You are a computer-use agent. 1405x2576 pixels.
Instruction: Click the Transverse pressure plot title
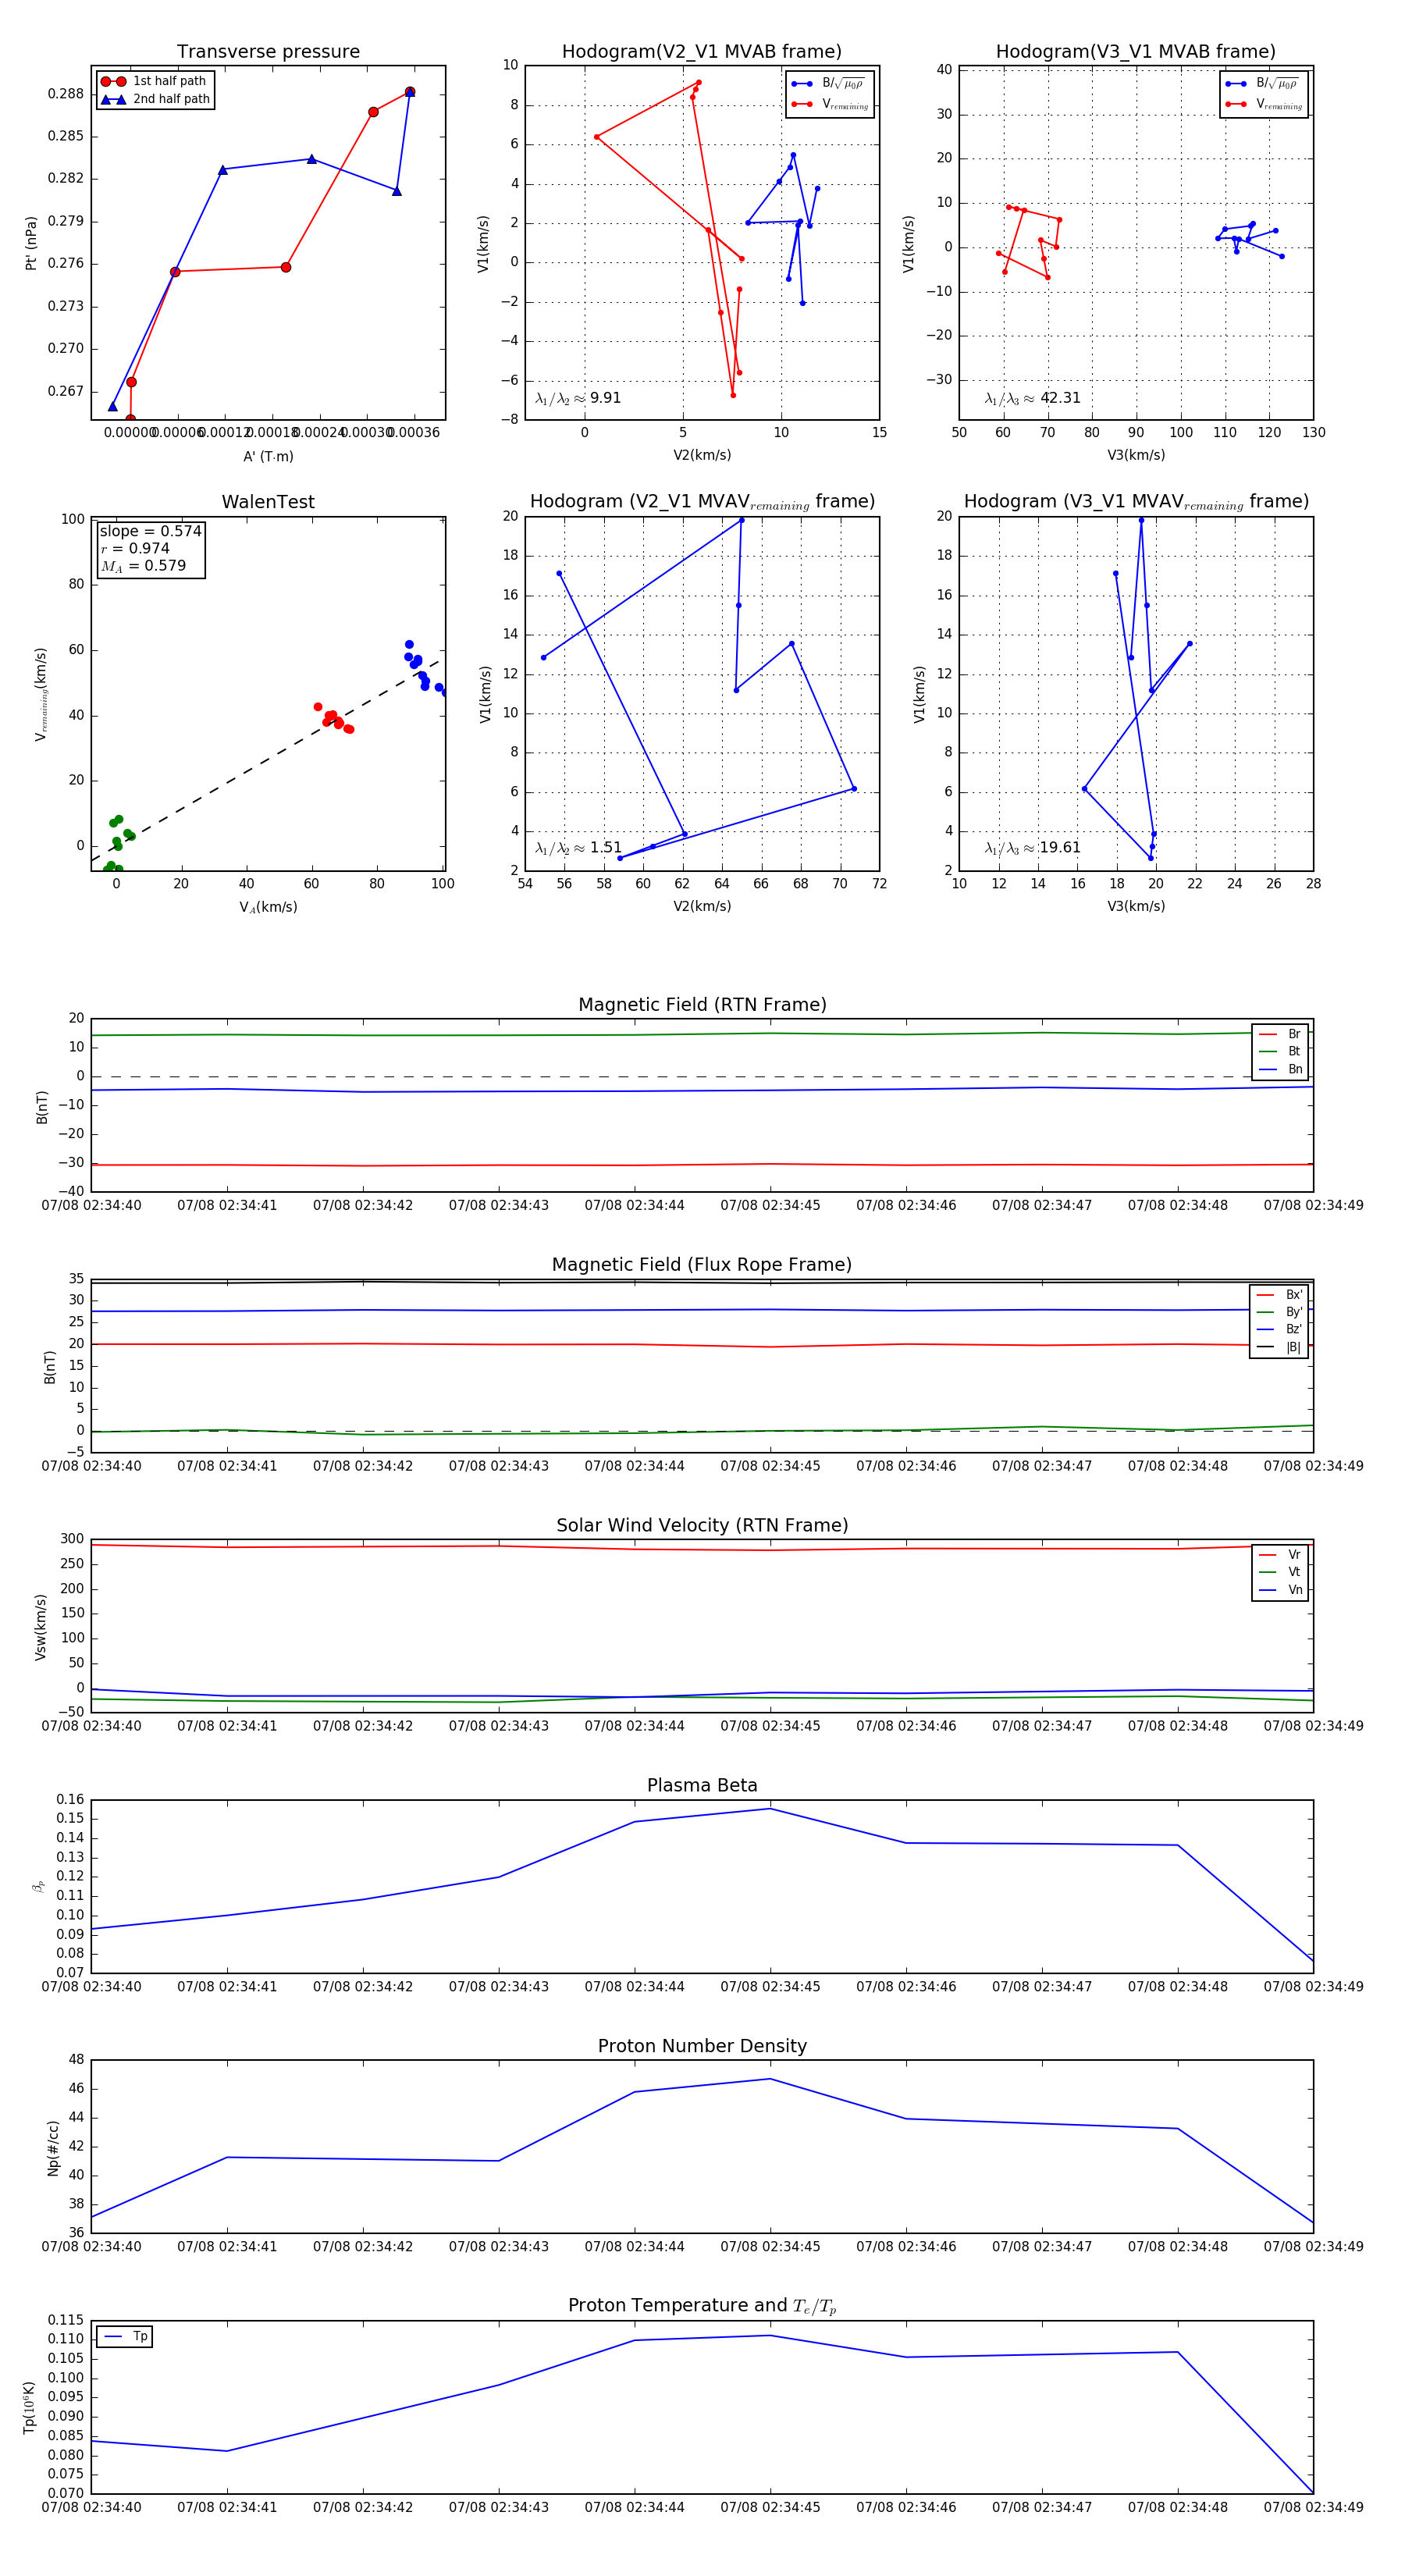pos(268,52)
